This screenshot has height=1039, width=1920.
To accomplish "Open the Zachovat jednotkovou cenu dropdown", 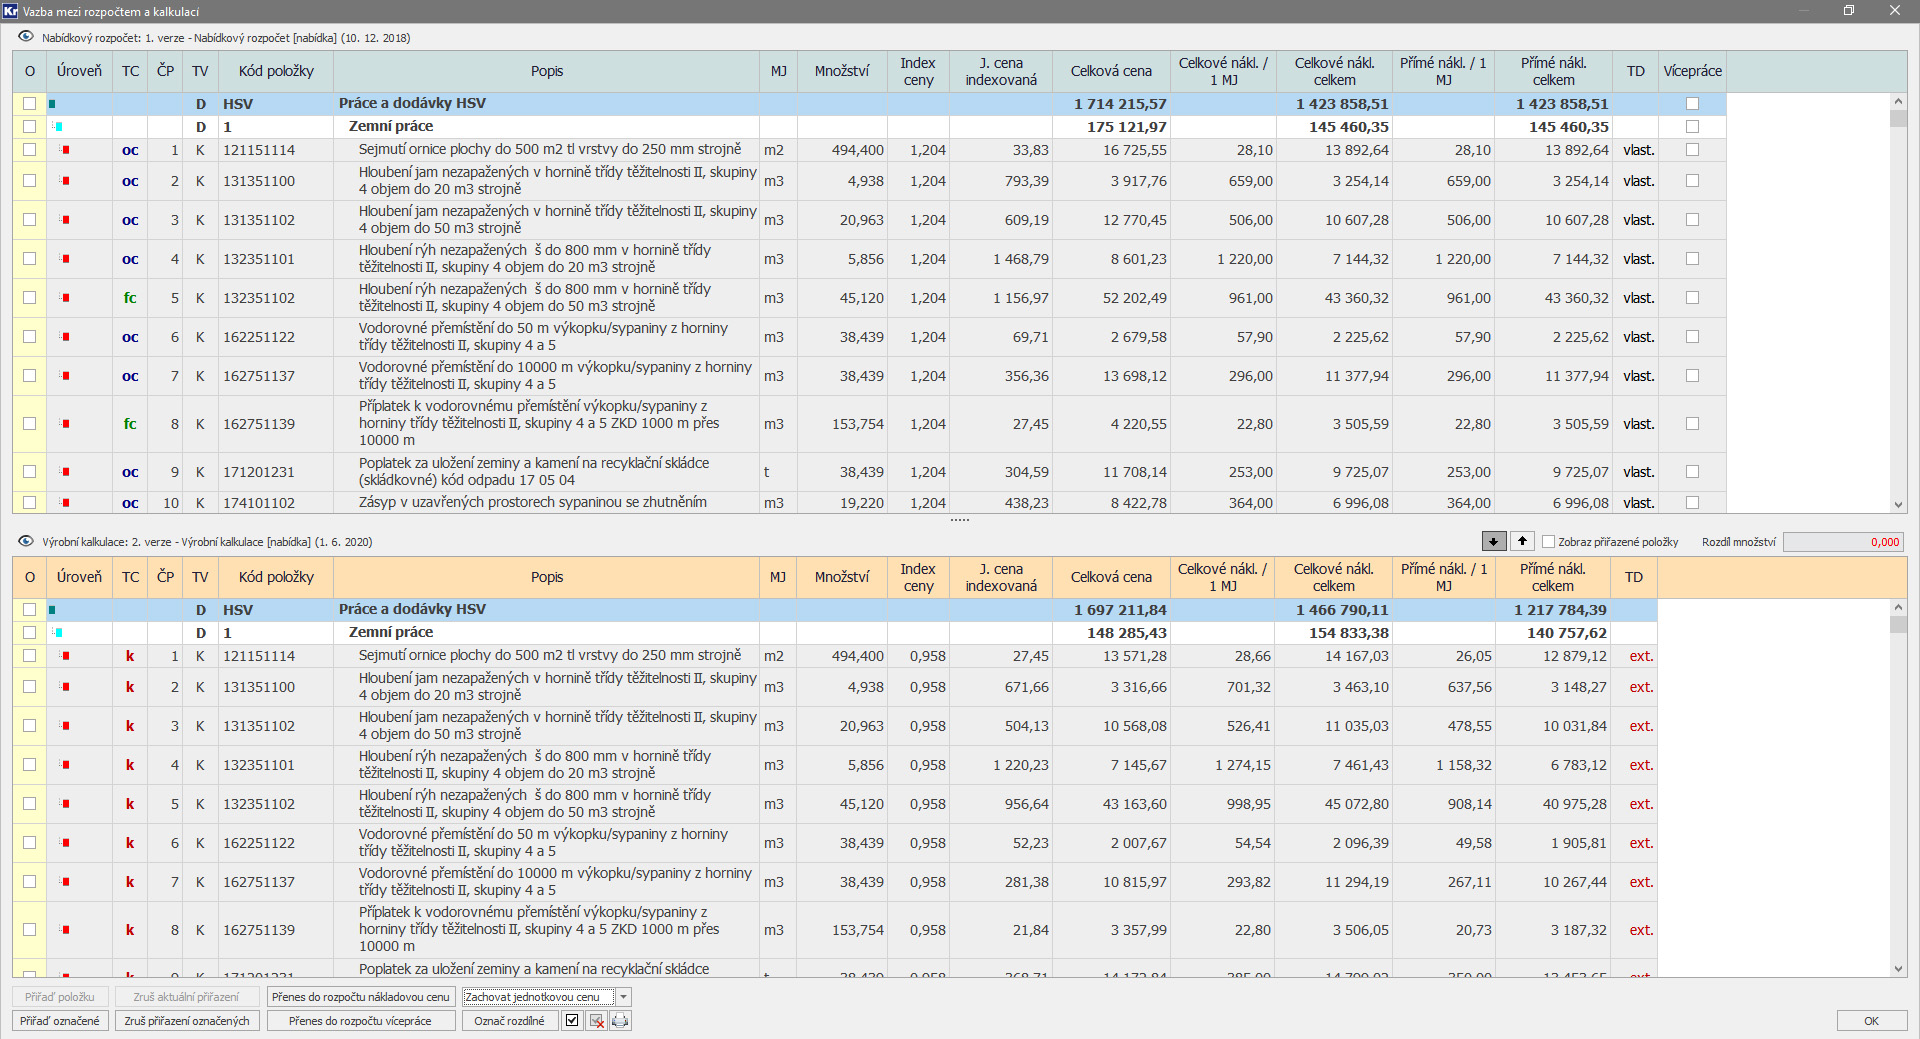I will [x=623, y=997].
